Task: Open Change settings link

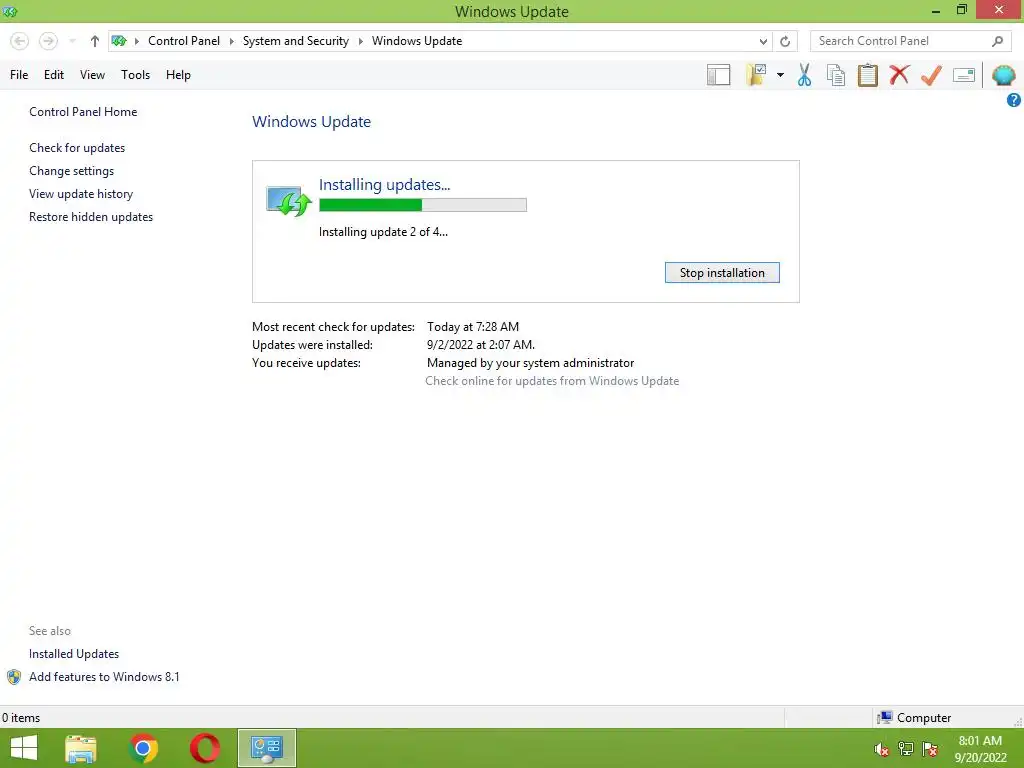Action: coord(71,170)
